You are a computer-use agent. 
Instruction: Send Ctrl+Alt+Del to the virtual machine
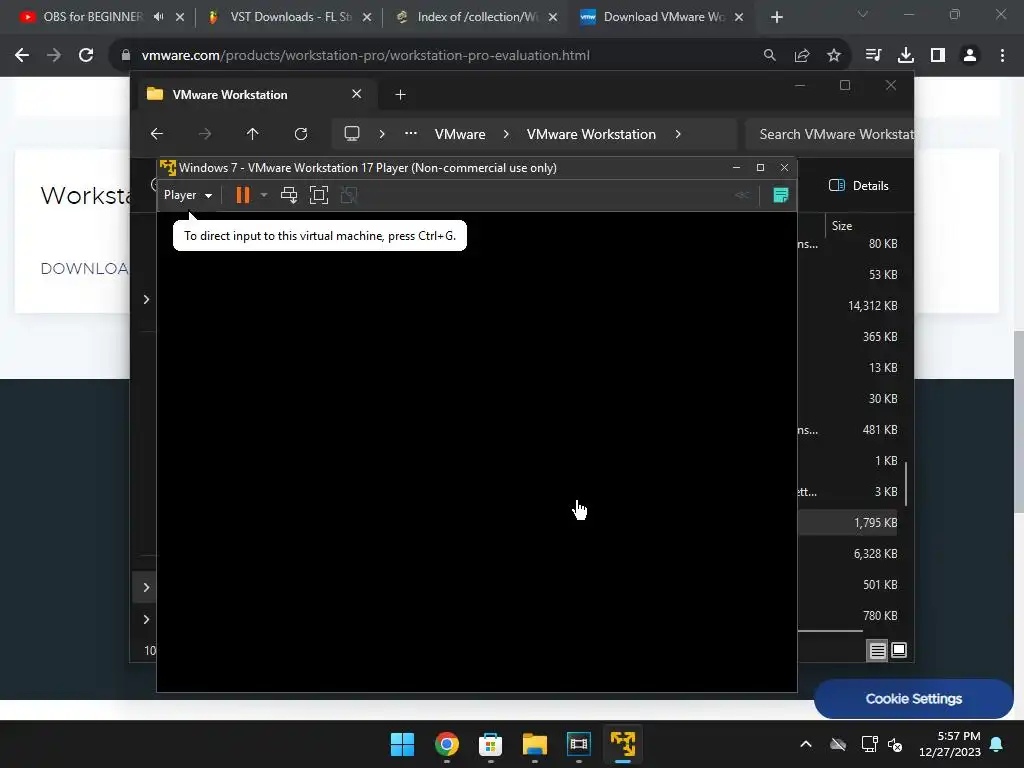click(x=289, y=195)
